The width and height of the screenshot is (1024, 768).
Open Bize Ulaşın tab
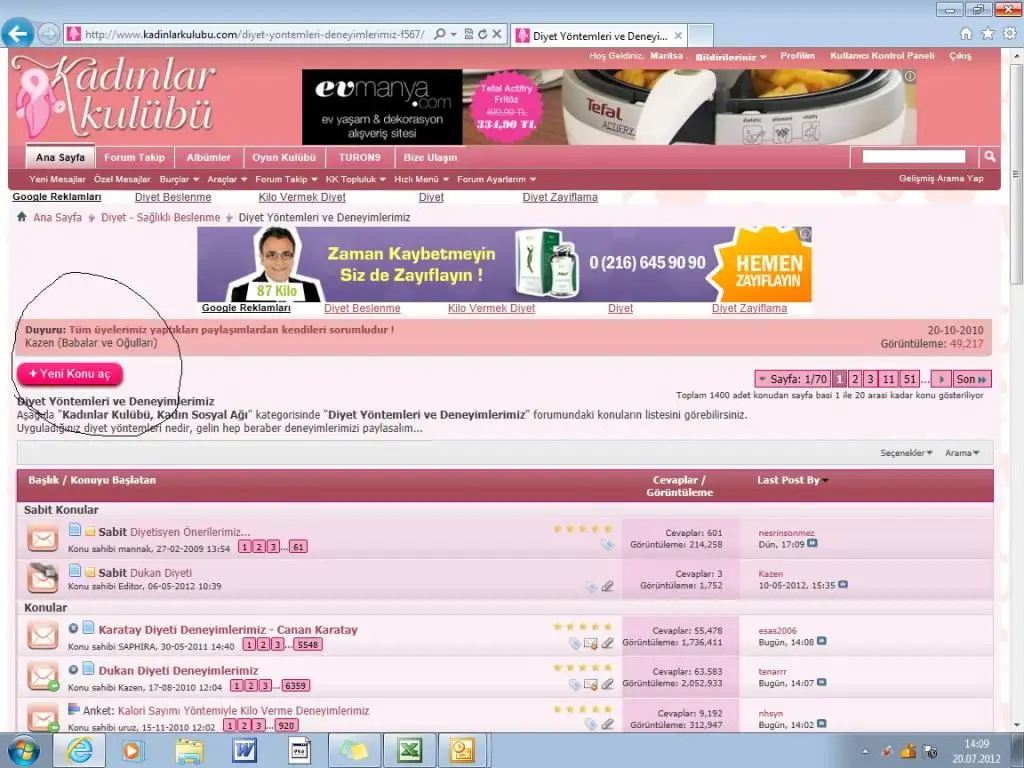(x=430, y=157)
